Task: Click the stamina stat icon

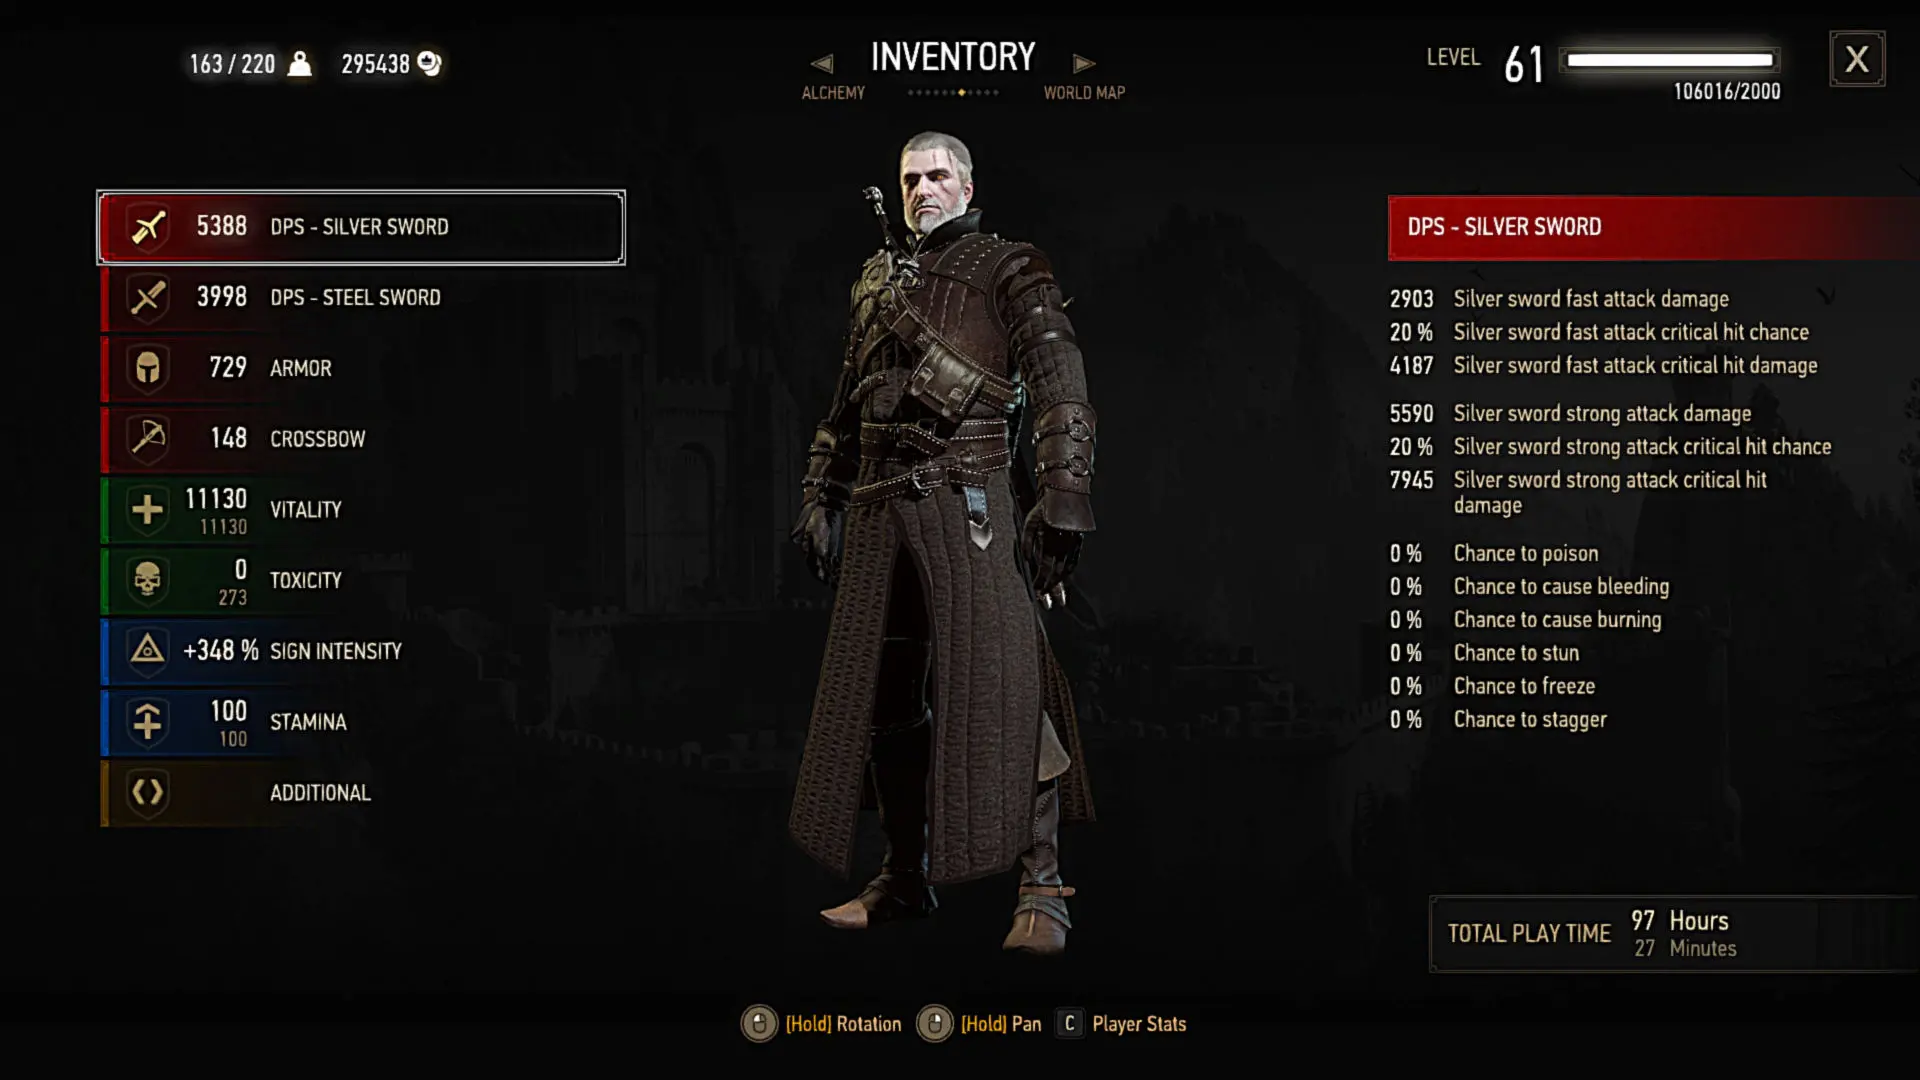Action: [x=148, y=722]
